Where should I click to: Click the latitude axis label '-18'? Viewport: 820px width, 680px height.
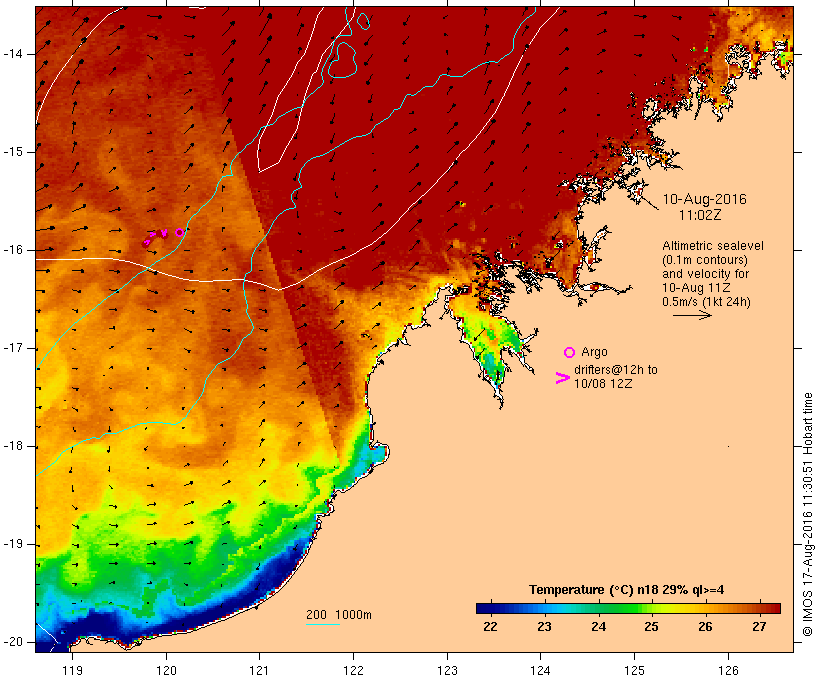[12, 446]
